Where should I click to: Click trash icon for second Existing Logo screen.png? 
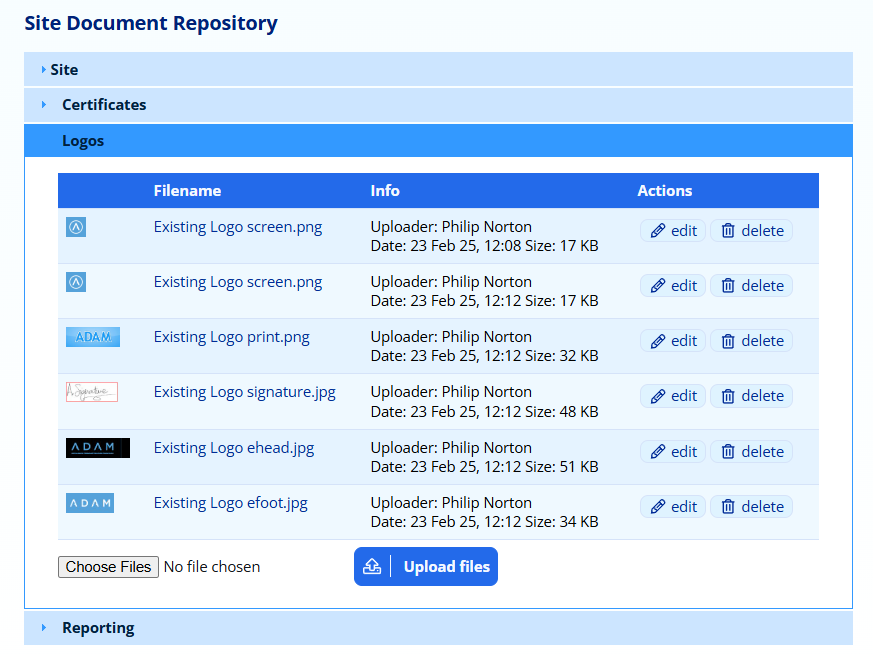tap(728, 286)
